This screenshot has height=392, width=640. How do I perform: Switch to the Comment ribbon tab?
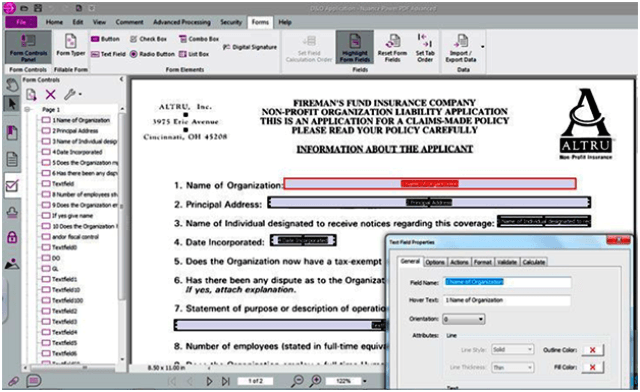(x=129, y=22)
